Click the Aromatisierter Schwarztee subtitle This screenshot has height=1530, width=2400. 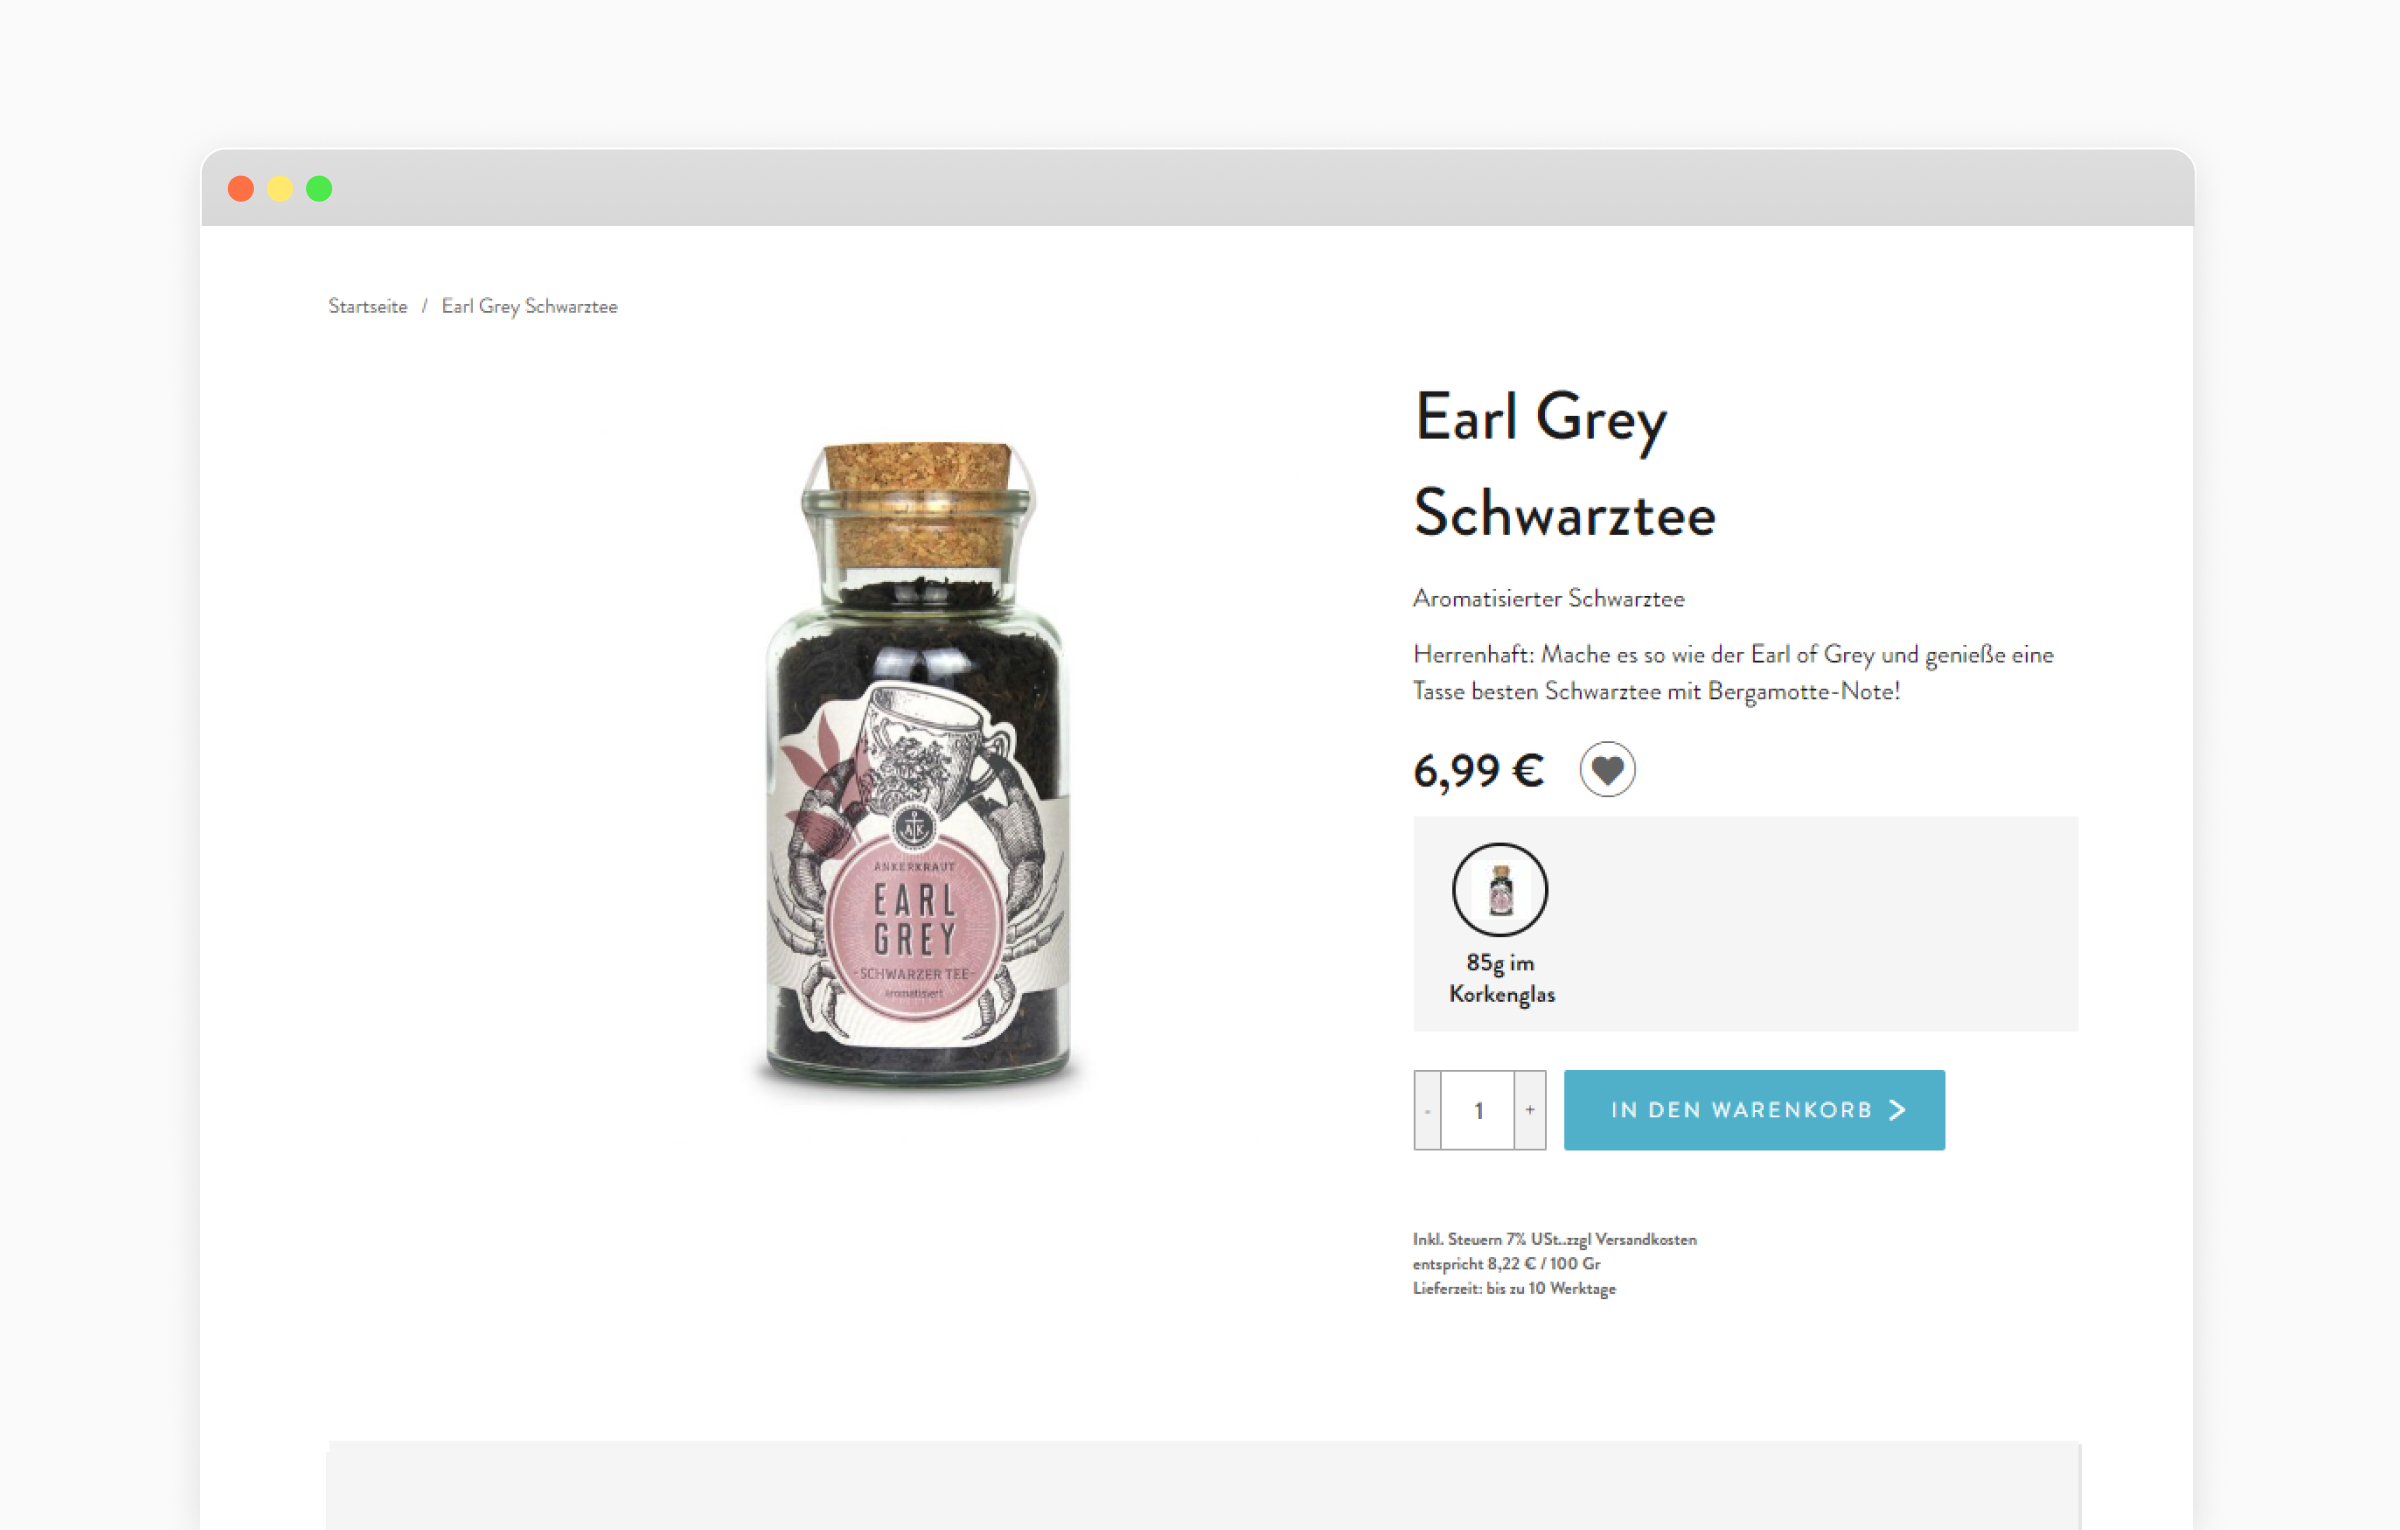[1549, 598]
